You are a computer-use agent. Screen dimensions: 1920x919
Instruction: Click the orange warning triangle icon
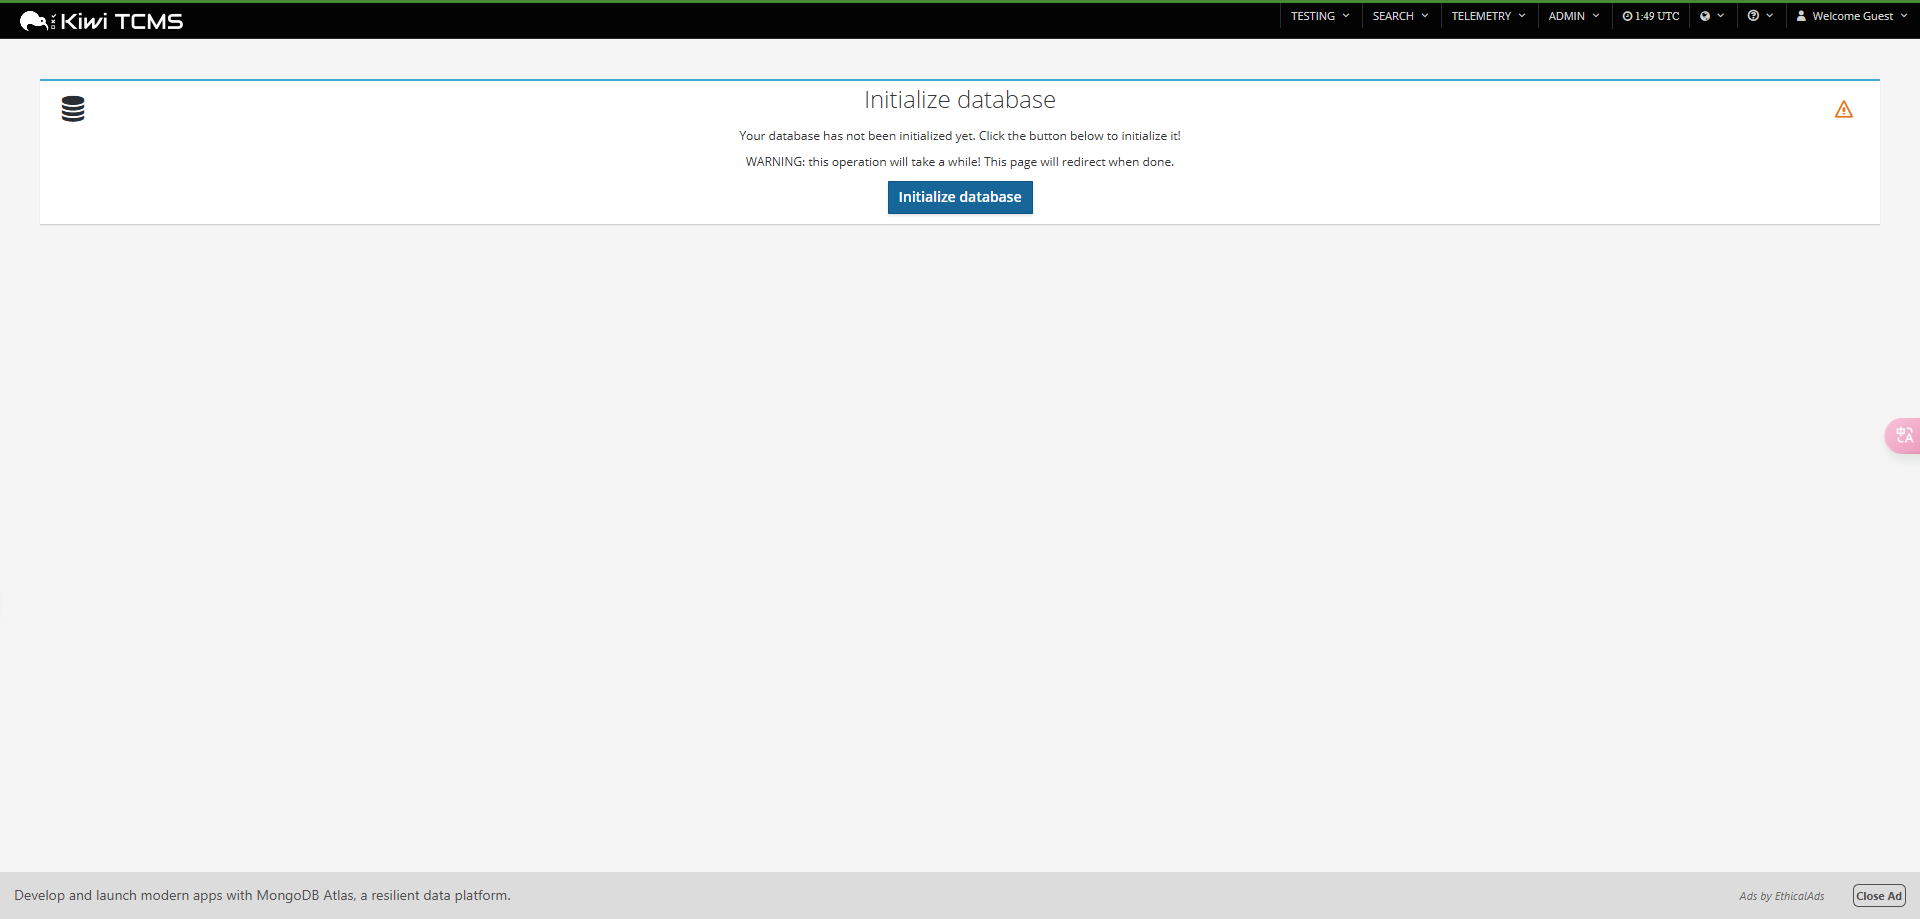coord(1843,110)
